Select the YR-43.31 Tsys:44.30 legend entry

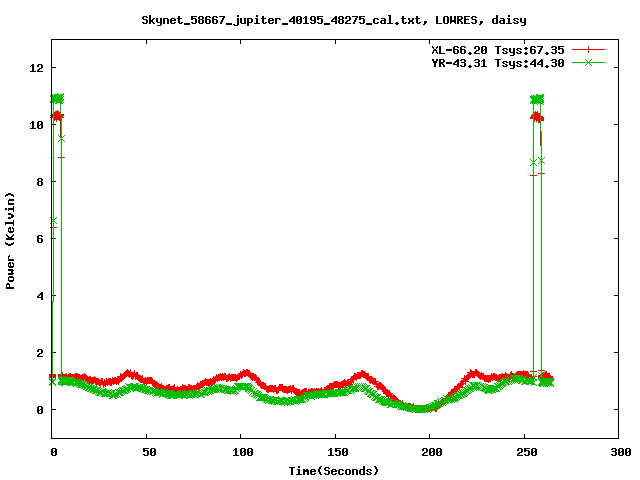click(x=498, y=63)
